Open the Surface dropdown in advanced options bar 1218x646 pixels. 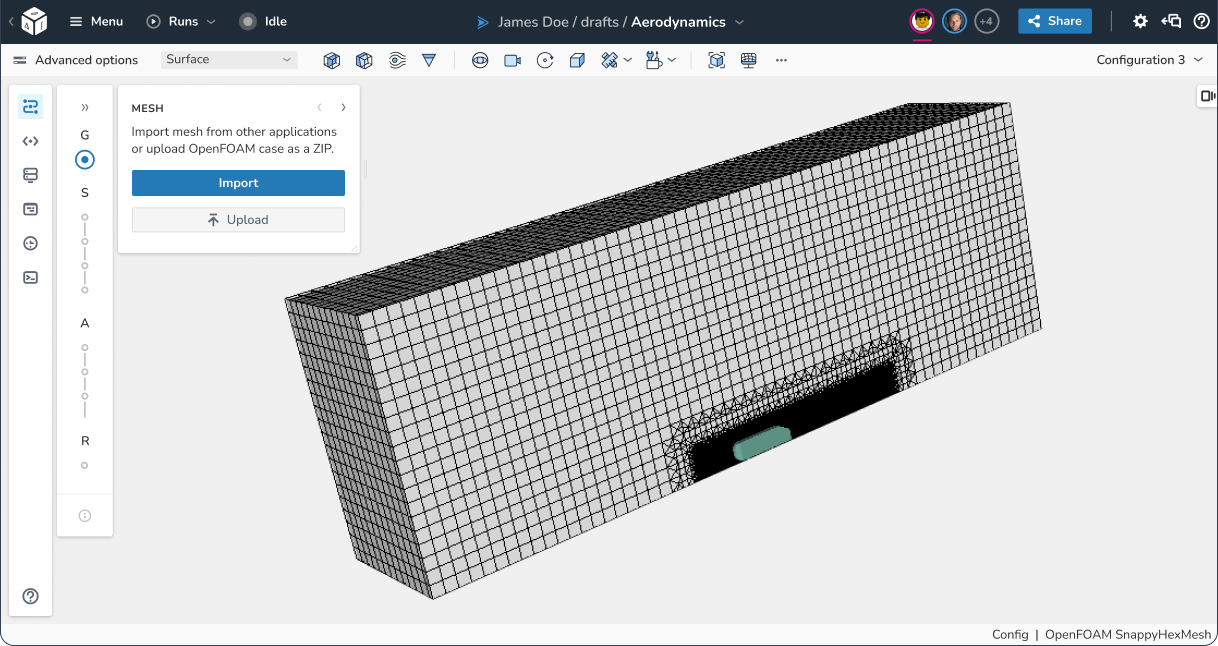(x=228, y=59)
